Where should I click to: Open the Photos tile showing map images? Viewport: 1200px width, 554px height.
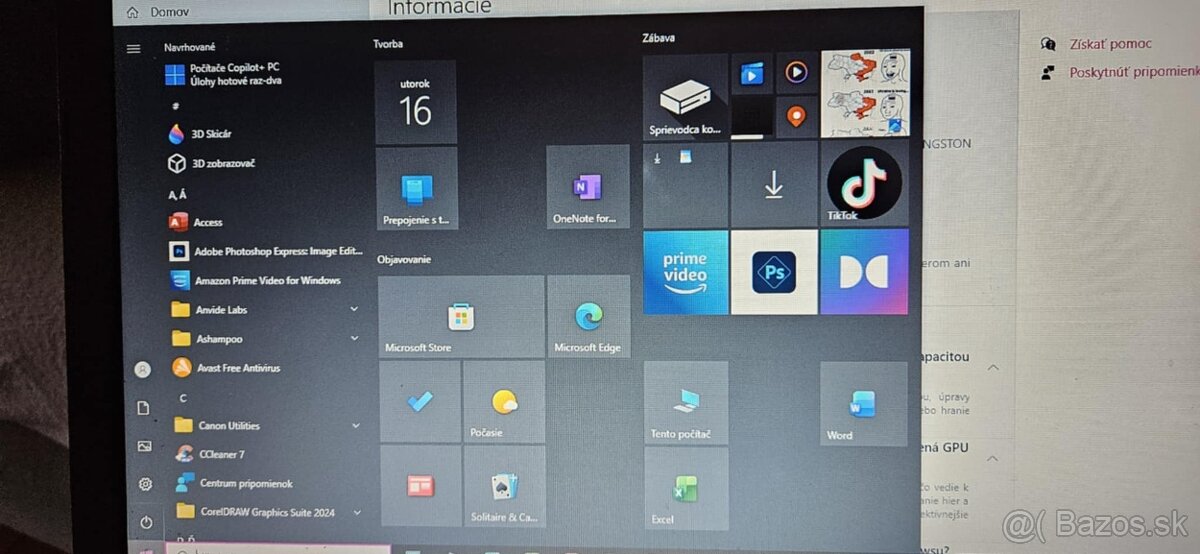866,94
